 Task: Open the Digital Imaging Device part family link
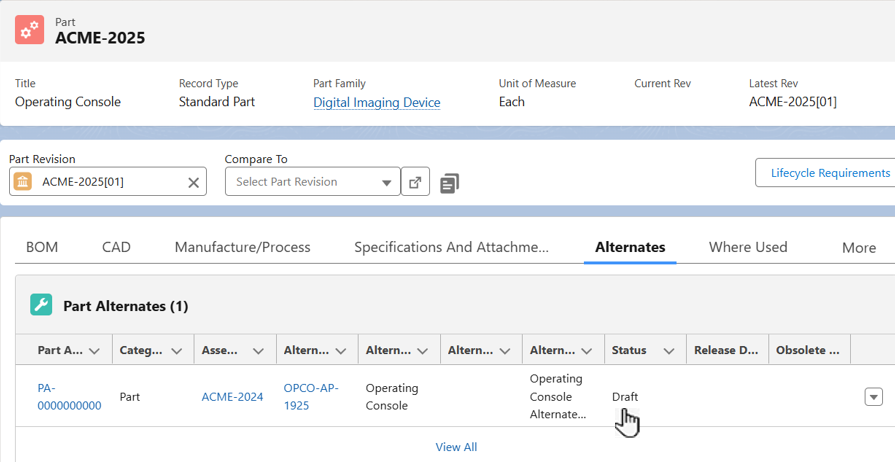376,102
